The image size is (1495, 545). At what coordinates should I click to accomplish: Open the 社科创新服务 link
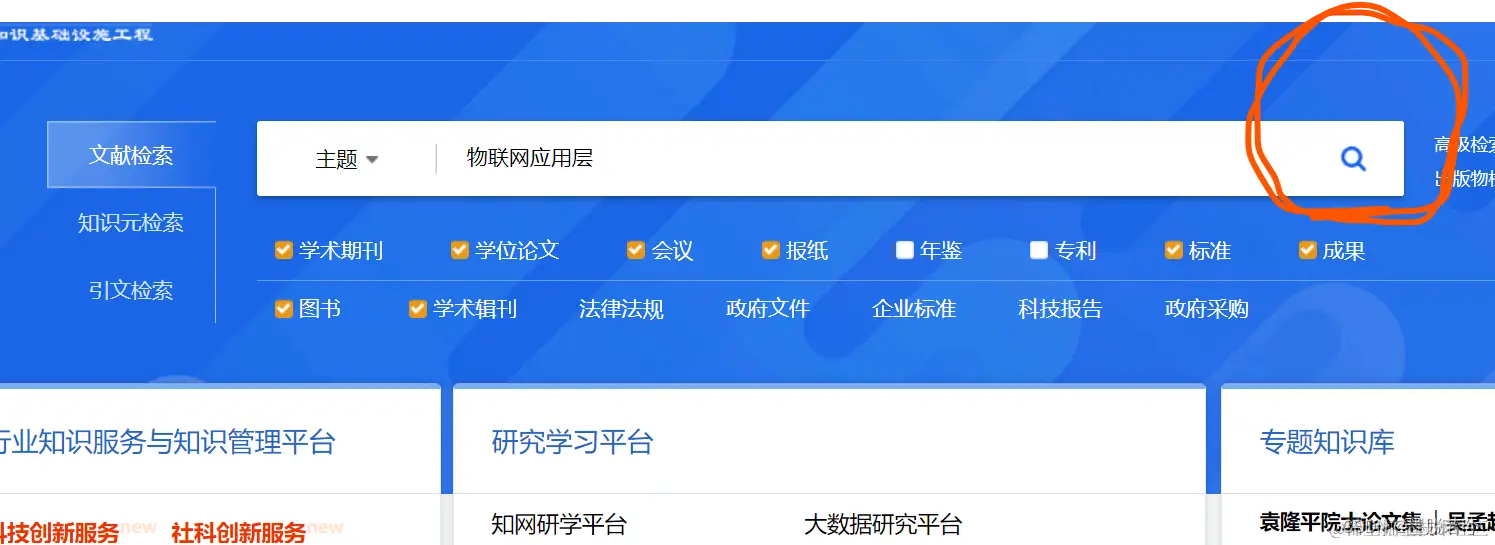coord(238,532)
